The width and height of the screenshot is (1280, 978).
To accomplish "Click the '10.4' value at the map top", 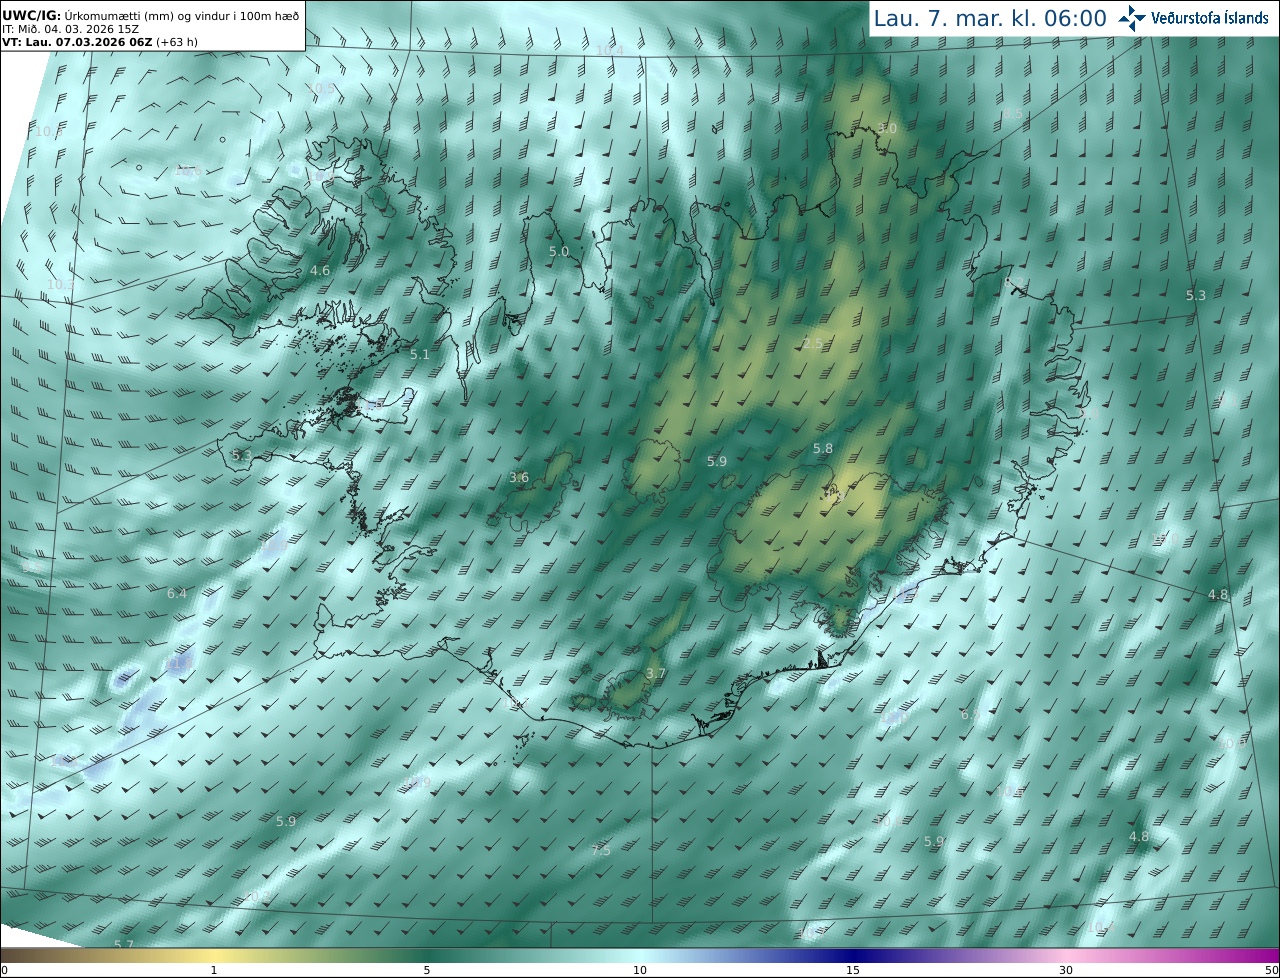I will point(609,50).
